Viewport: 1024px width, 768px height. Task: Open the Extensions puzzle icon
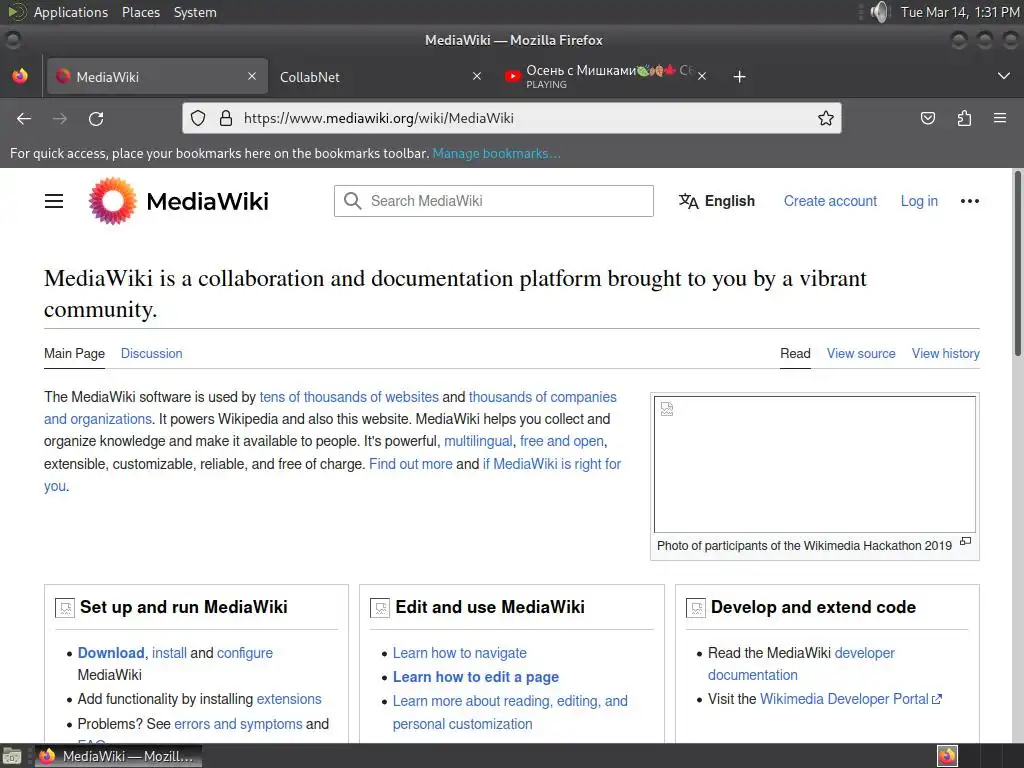coord(964,118)
